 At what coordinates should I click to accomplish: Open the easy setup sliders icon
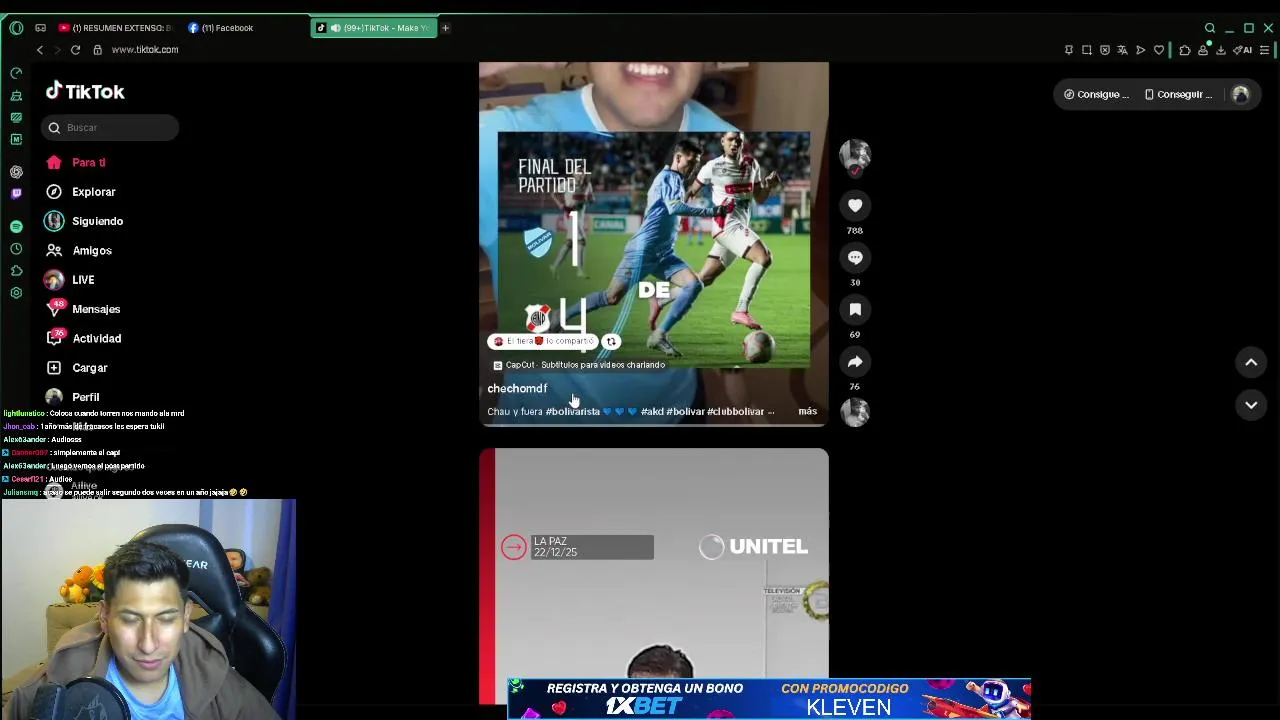1265,50
